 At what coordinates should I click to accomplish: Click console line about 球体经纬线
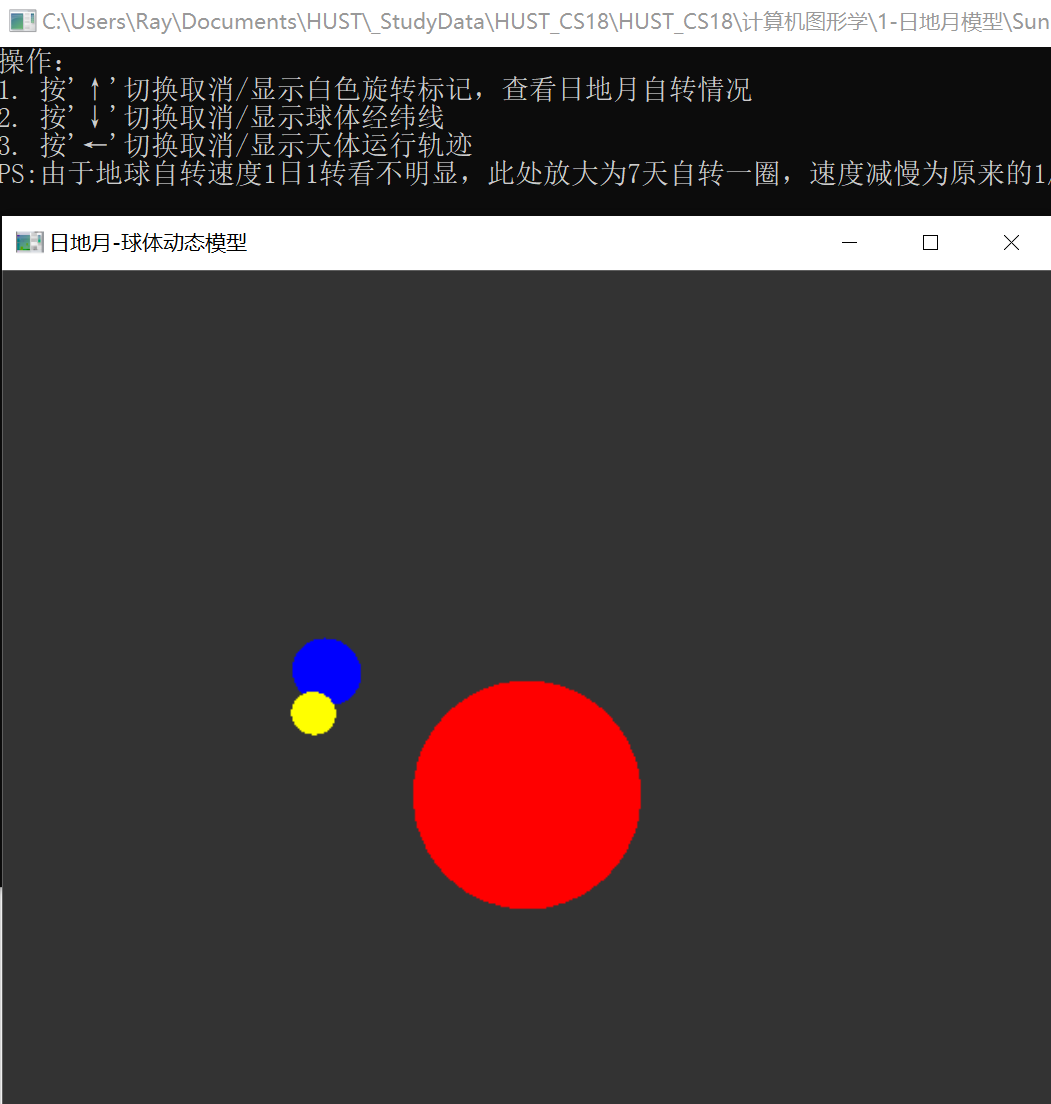click(x=222, y=118)
